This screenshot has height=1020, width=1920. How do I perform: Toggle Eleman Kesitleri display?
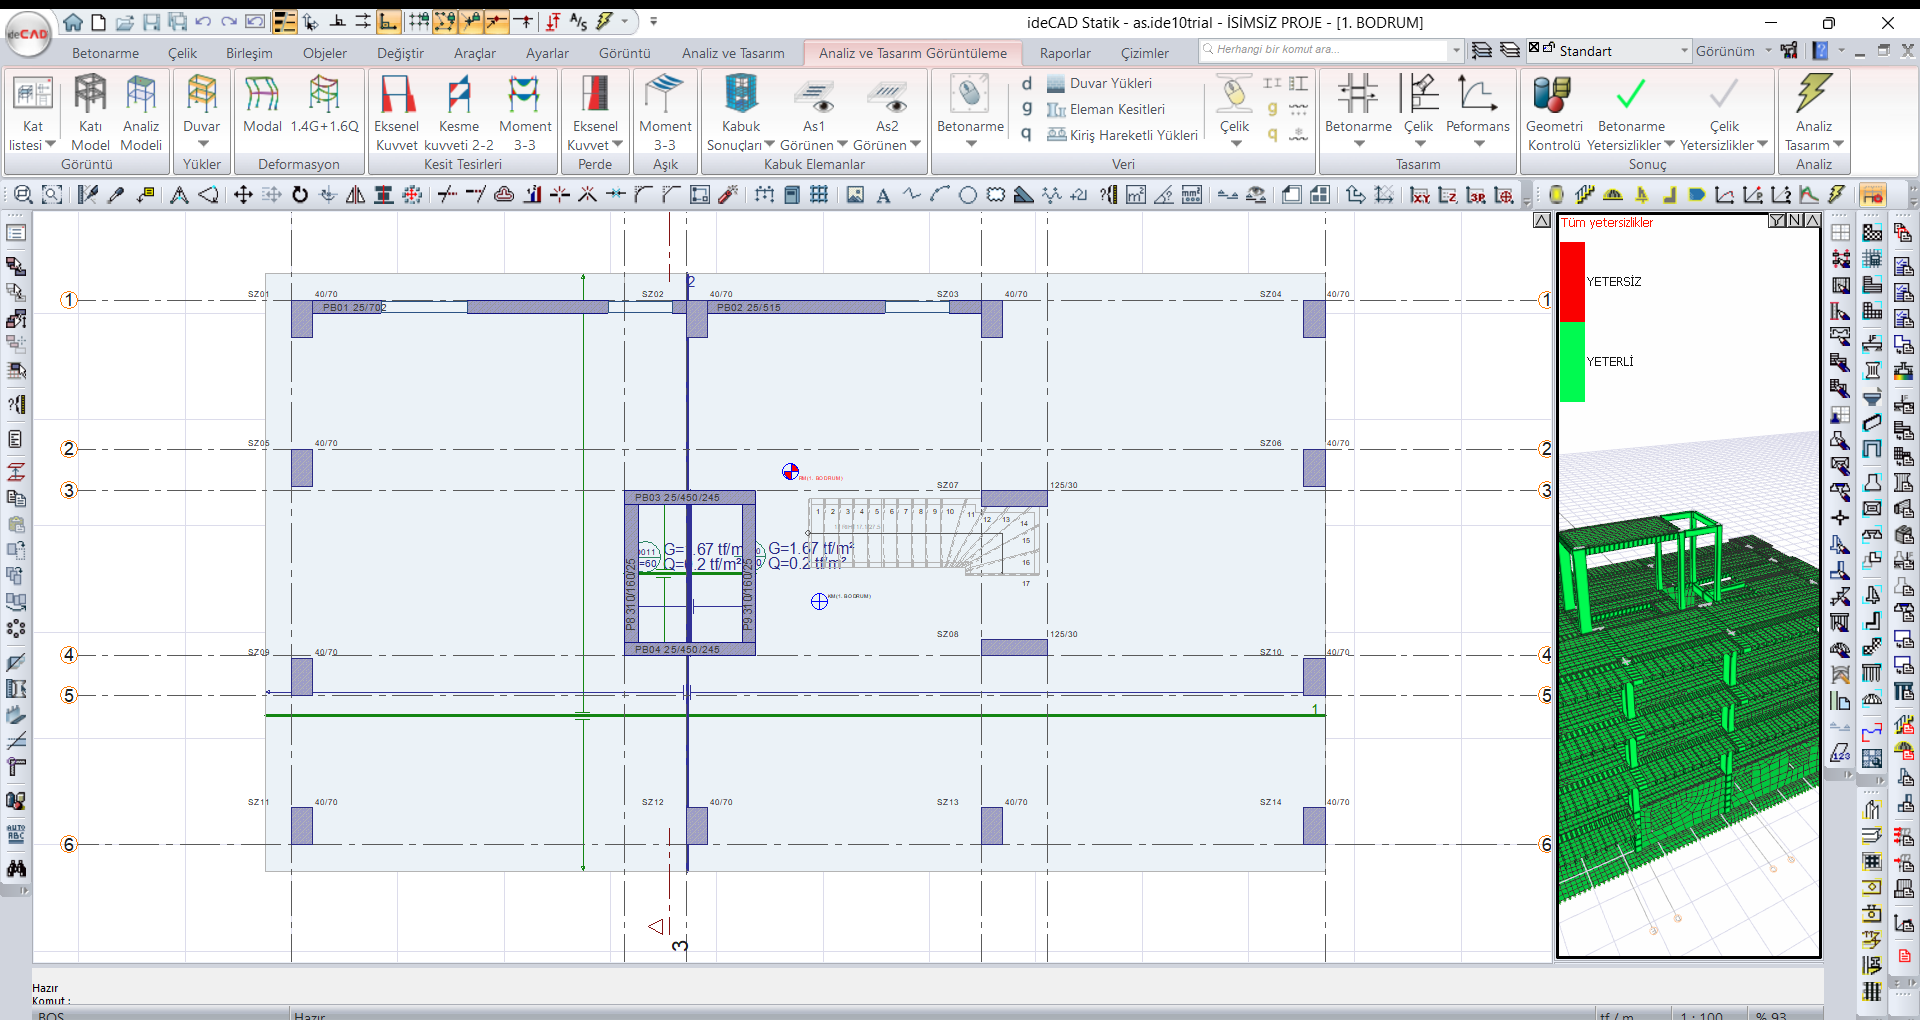click(1116, 109)
